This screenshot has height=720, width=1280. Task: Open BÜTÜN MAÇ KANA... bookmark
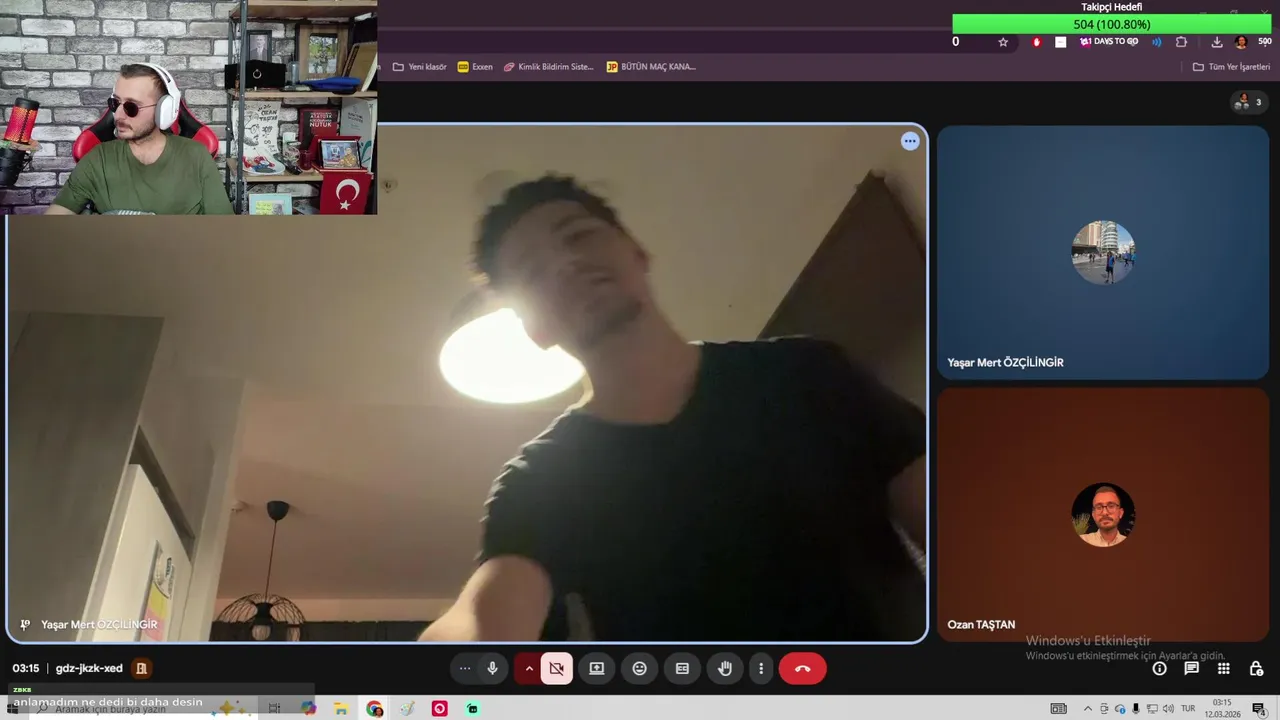651,67
